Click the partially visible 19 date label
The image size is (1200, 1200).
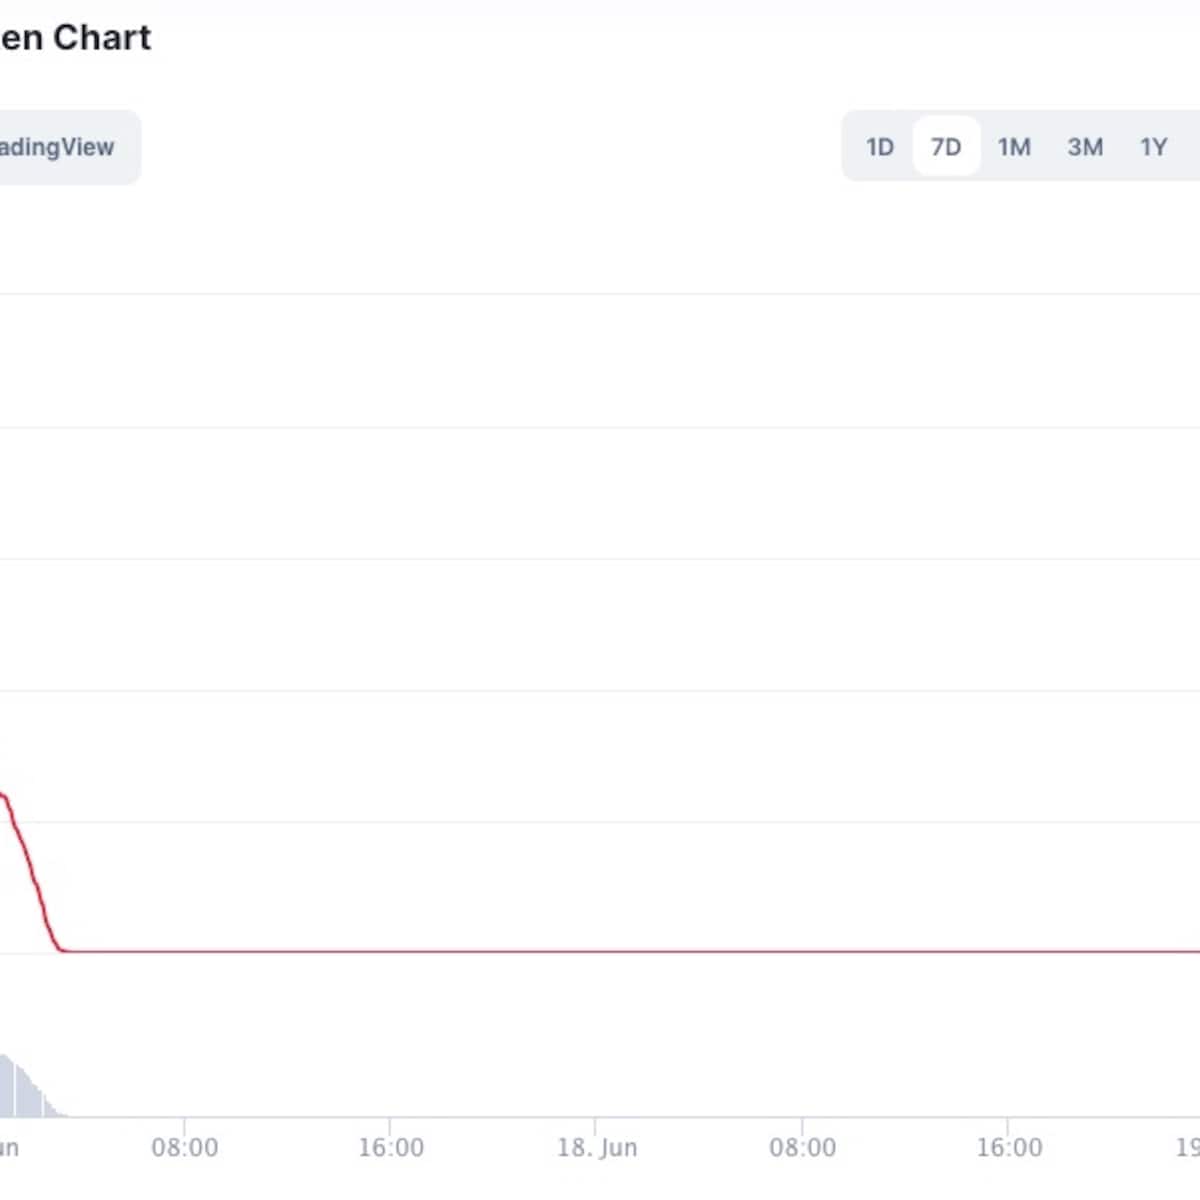tap(1188, 1147)
